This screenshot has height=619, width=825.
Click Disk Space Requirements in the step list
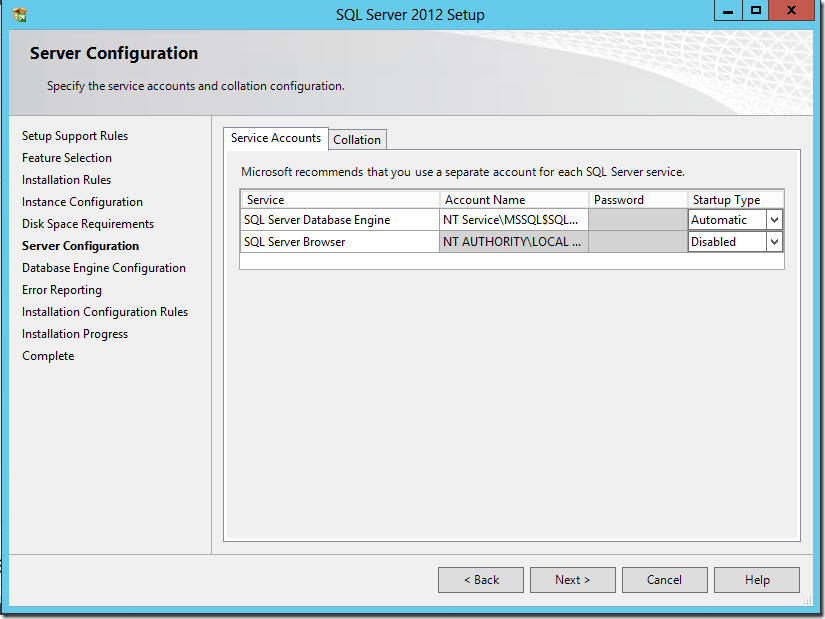(x=88, y=224)
